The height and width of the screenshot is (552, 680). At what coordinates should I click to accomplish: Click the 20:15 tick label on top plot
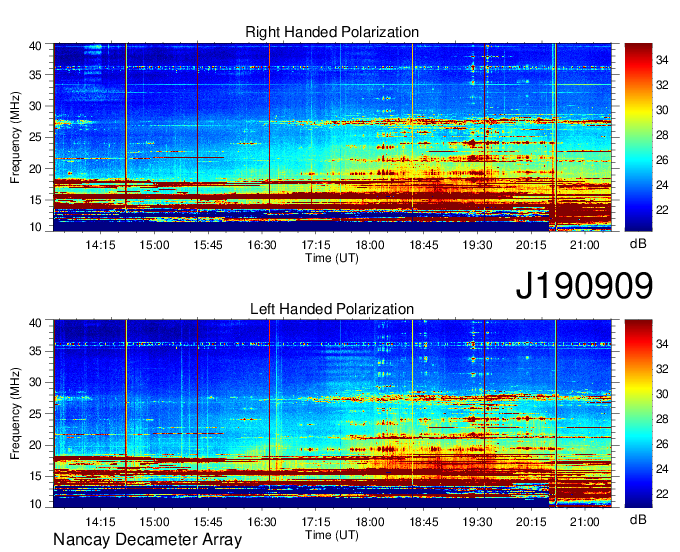coord(531,245)
